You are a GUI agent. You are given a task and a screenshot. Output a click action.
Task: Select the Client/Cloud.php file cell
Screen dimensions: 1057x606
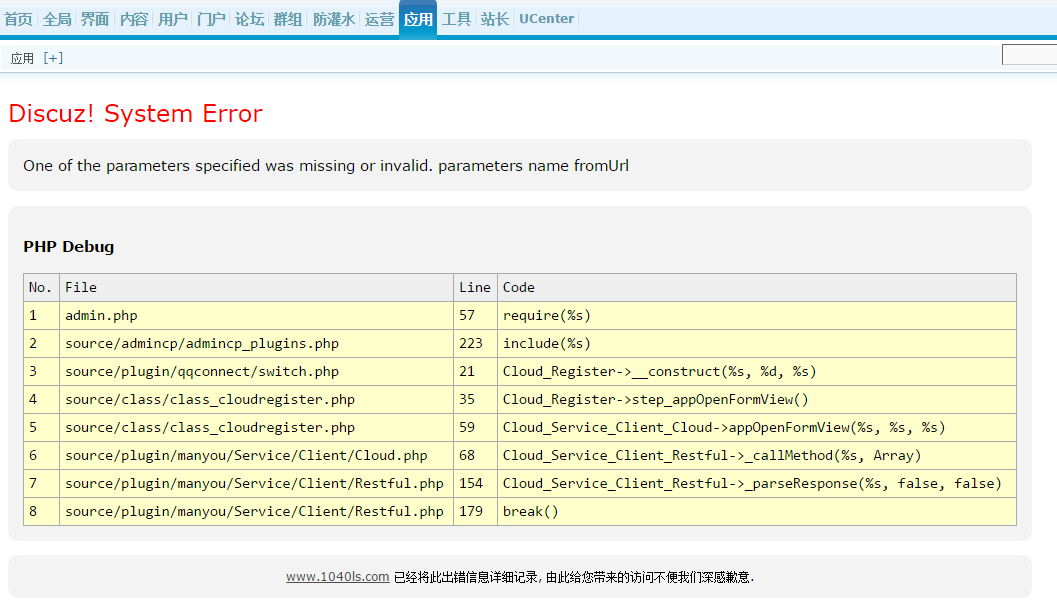coord(256,456)
